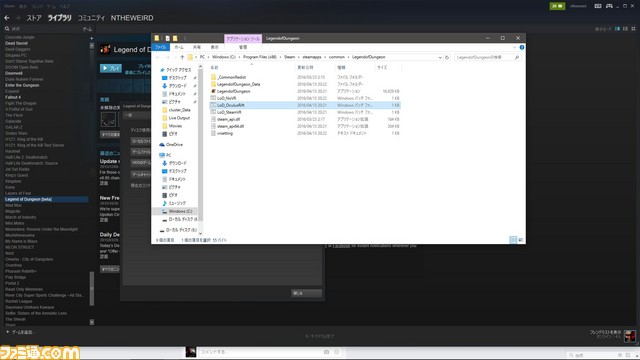Click the achievement thumbnail in Steam

[108, 119]
